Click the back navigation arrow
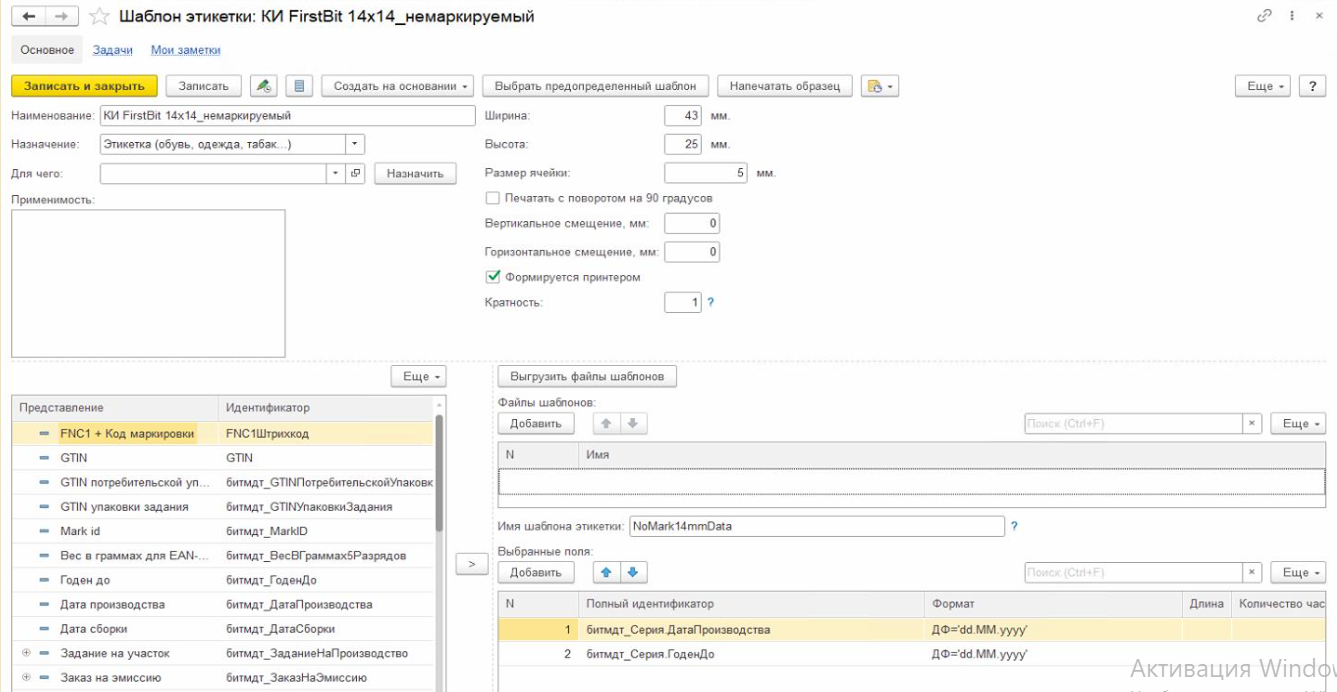 [28, 16]
